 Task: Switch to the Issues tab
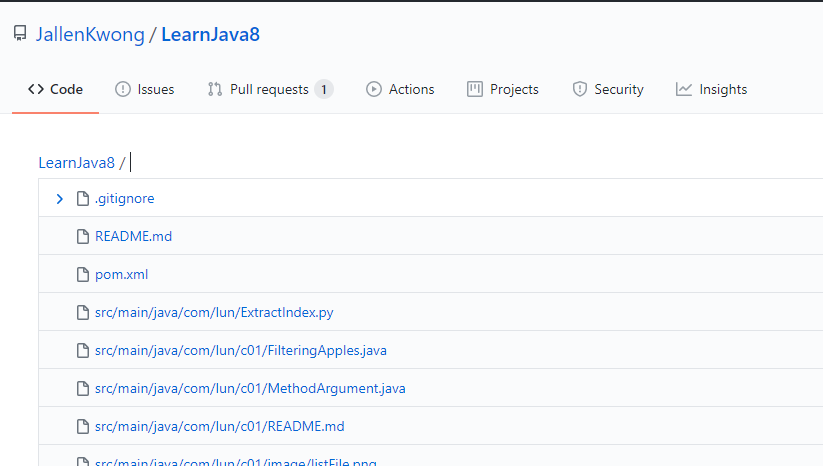(x=144, y=89)
